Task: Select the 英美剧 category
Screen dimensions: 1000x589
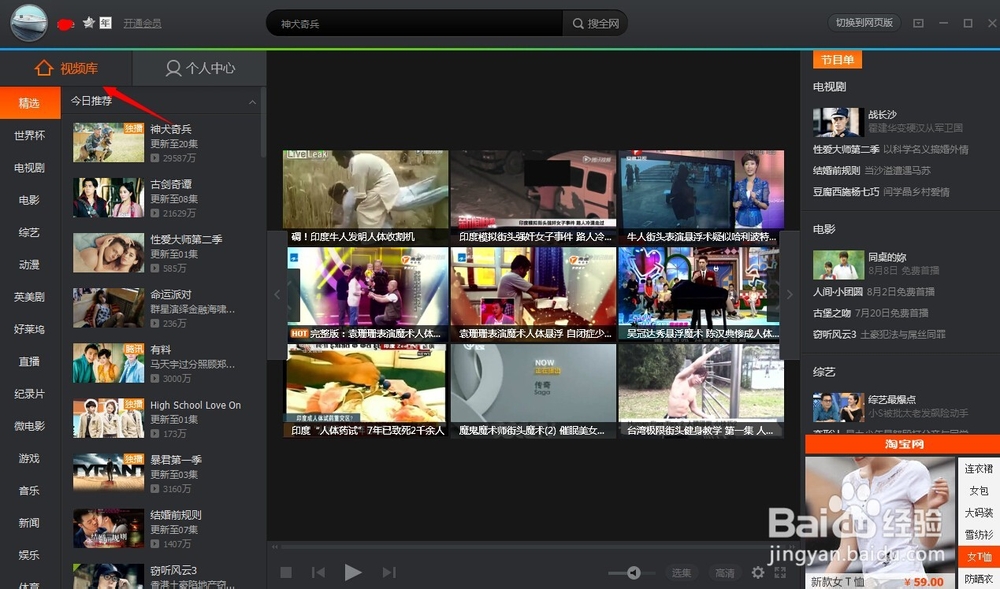Action: (x=30, y=296)
